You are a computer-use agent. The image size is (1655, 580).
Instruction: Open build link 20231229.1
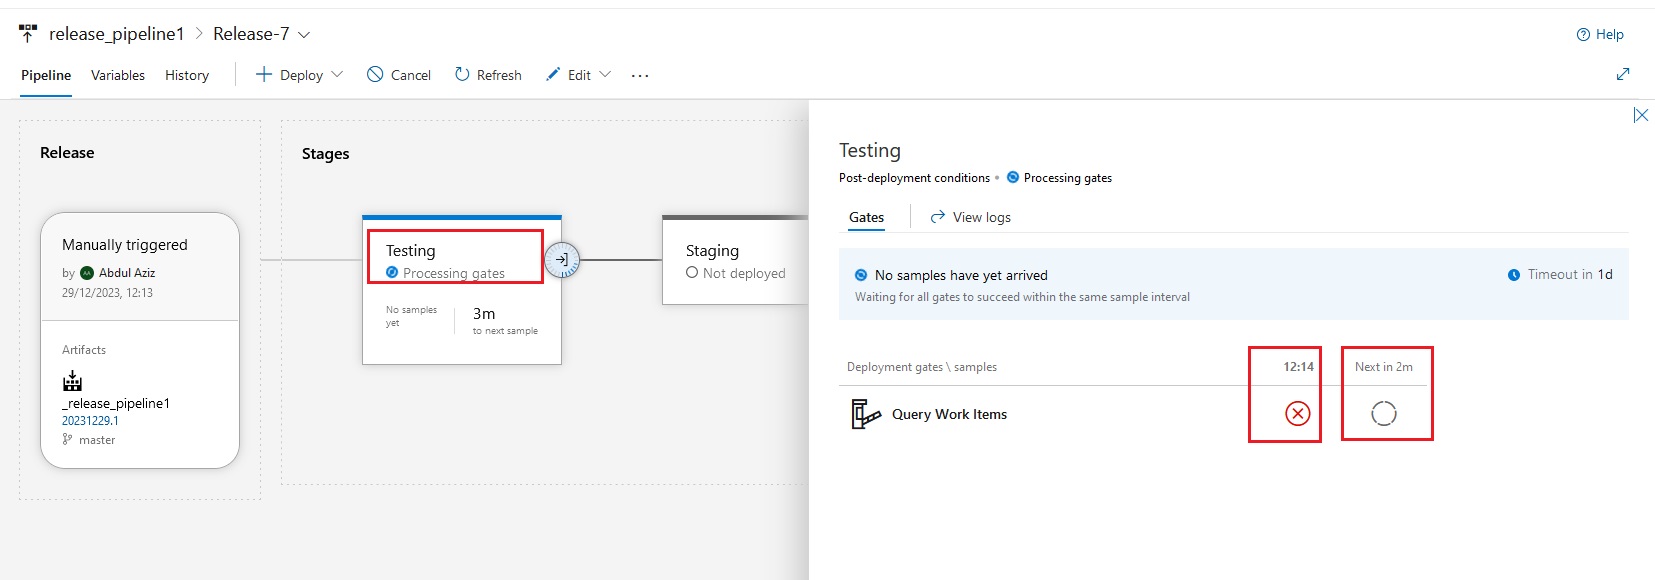coord(90,421)
